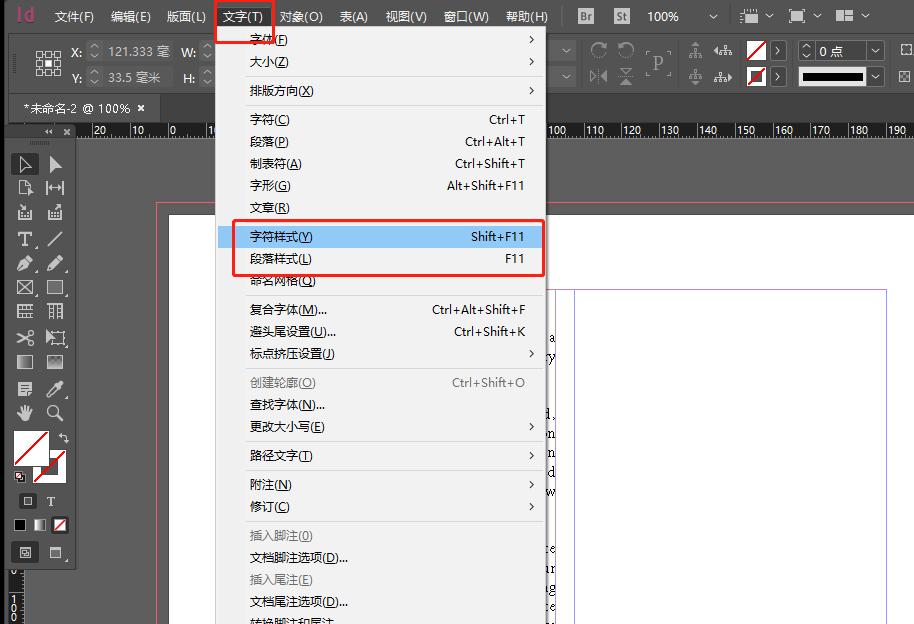Screen dimensions: 914x624
Task: Select the Vertical Grid tool
Action: tap(55, 311)
